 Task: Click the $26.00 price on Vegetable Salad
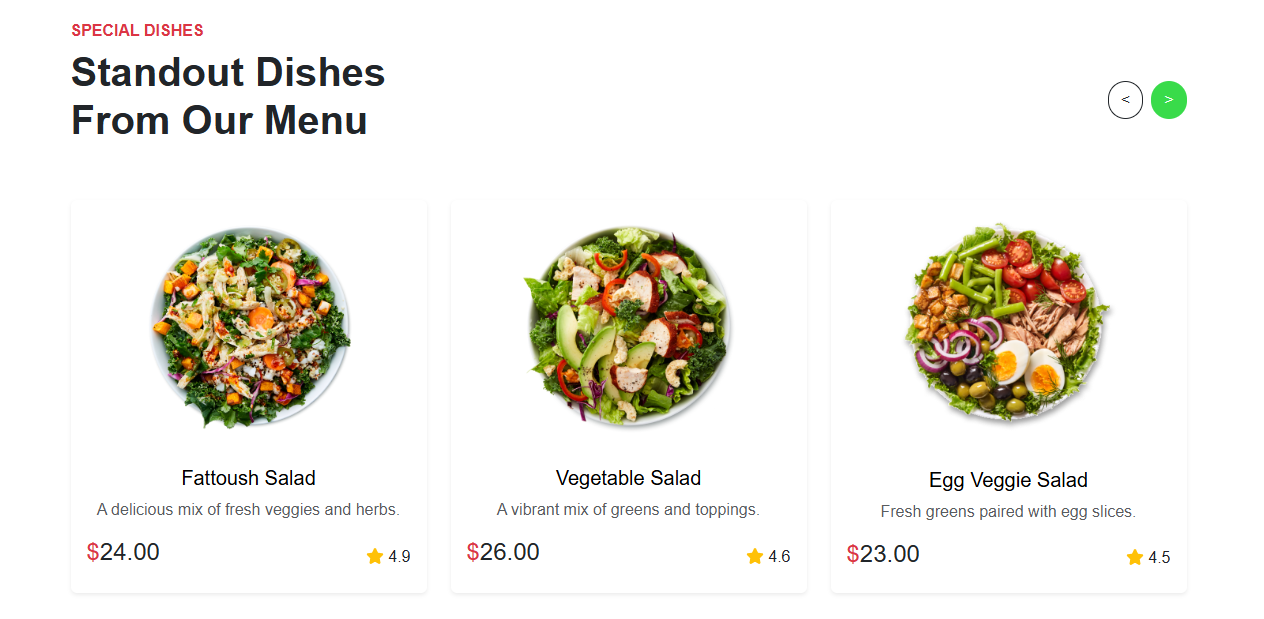tap(503, 551)
